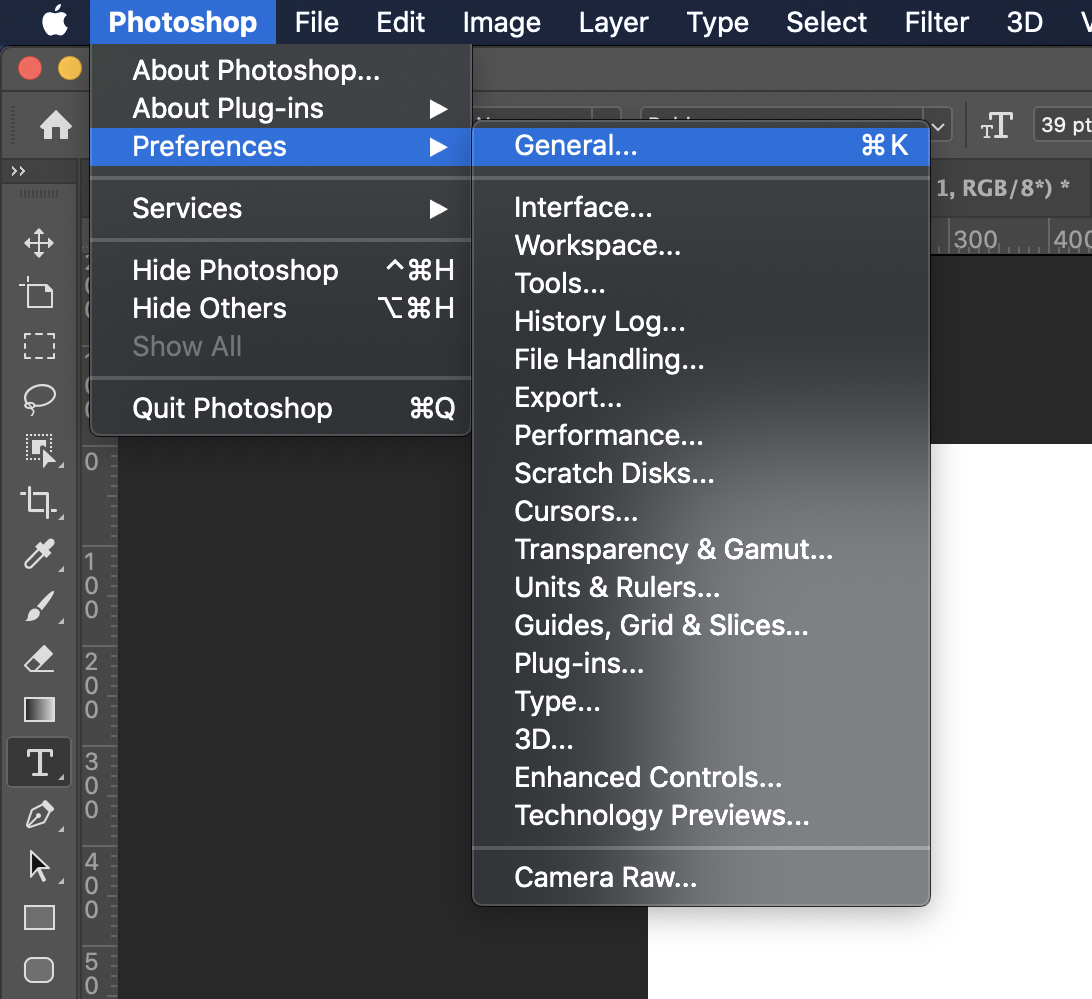Open Cursors... preferences
Image resolution: width=1092 pixels, height=999 pixels.
click(701, 512)
